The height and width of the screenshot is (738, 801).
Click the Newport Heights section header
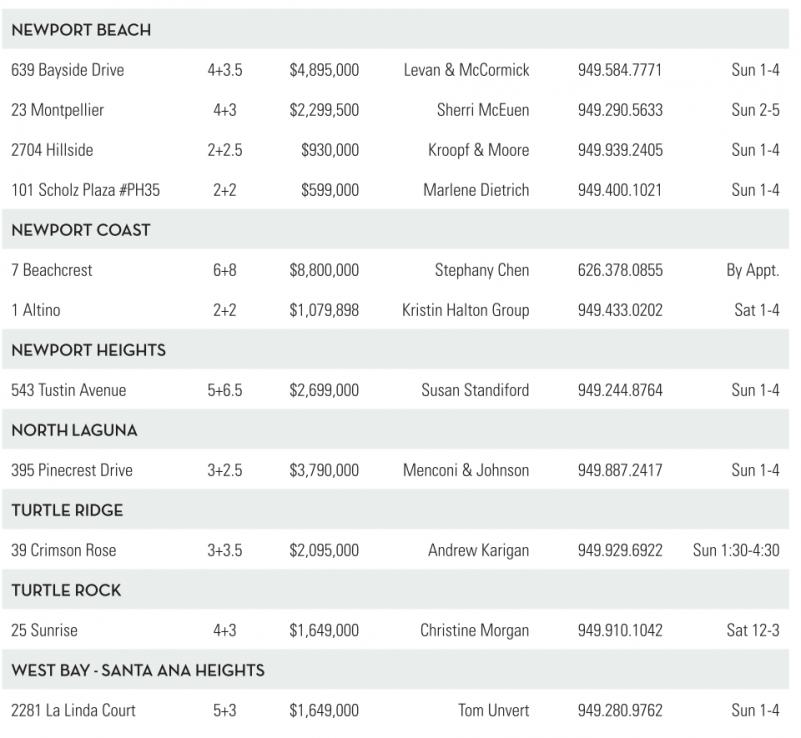tap(88, 350)
